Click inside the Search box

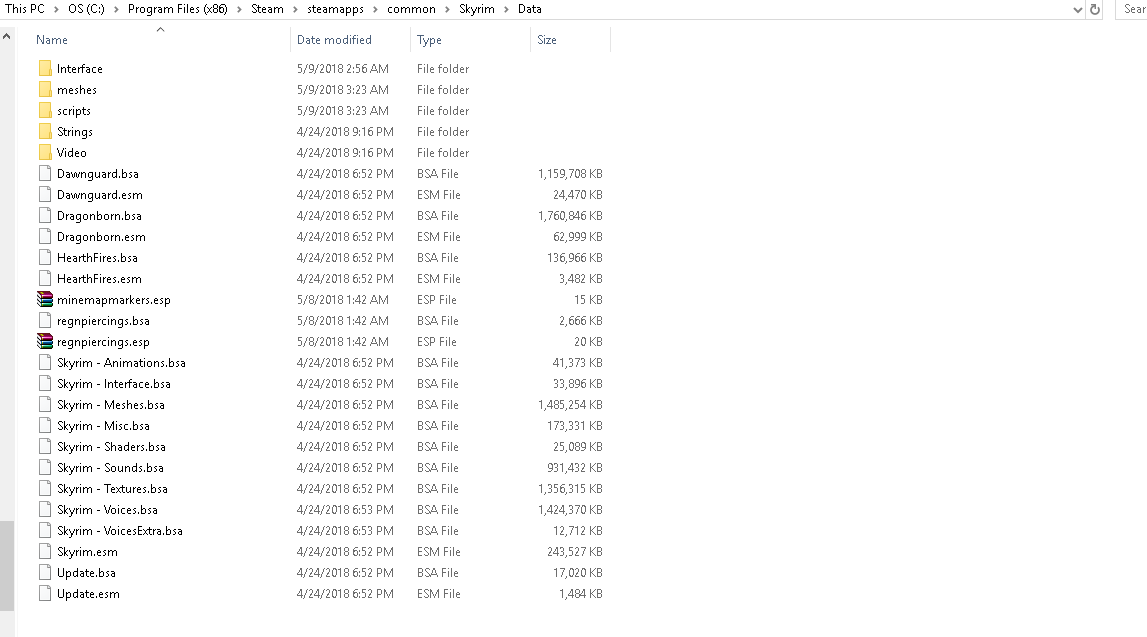(x=1132, y=10)
